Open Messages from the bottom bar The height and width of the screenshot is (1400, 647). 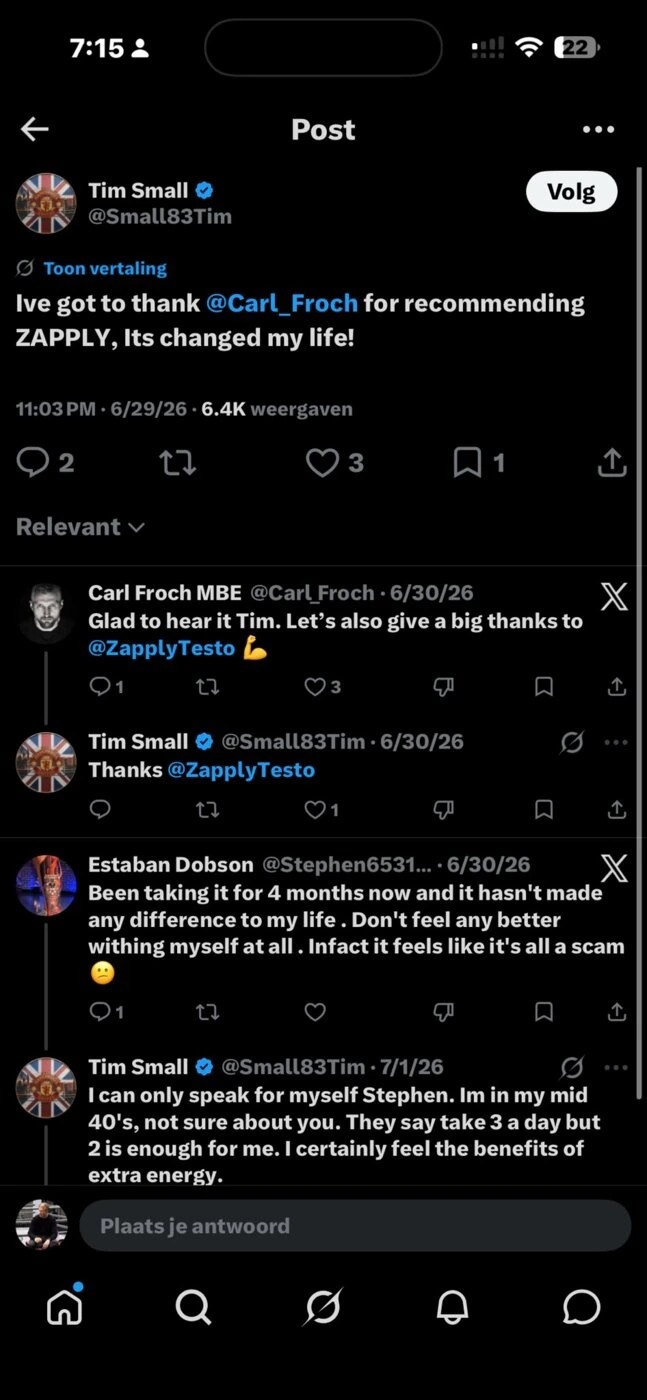coord(582,1306)
